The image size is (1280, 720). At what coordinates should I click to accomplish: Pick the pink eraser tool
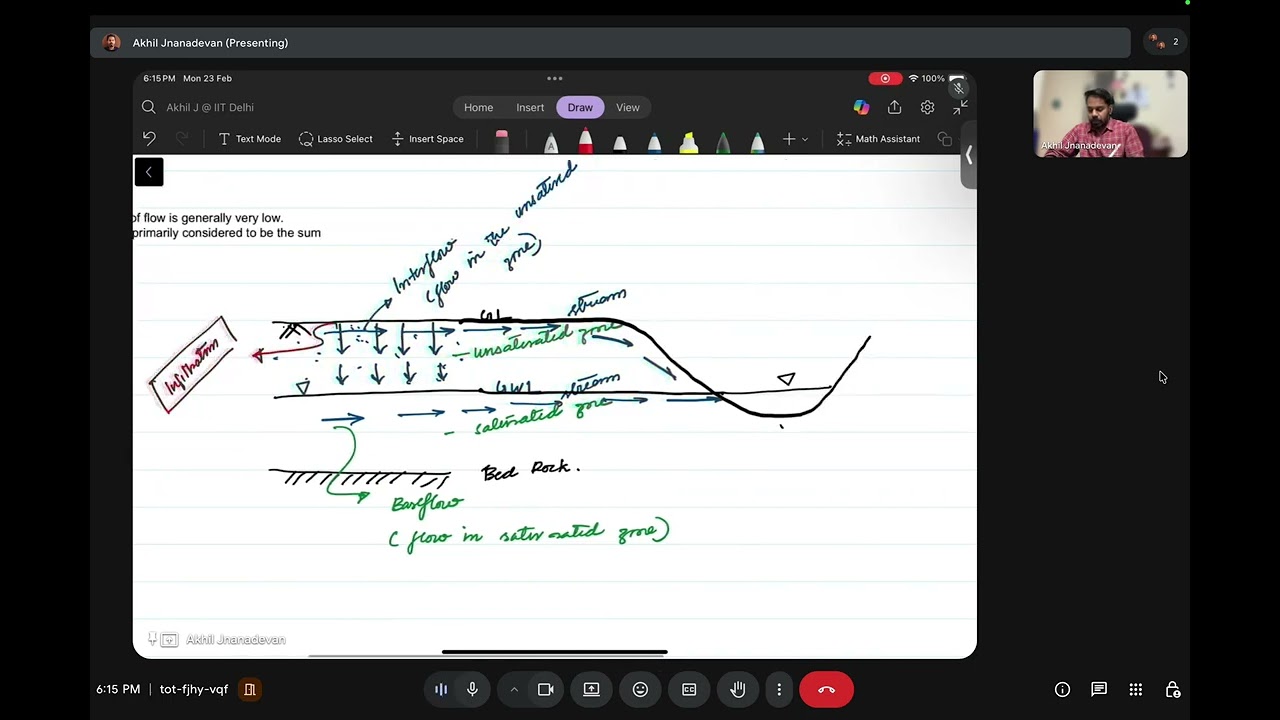tap(501, 142)
